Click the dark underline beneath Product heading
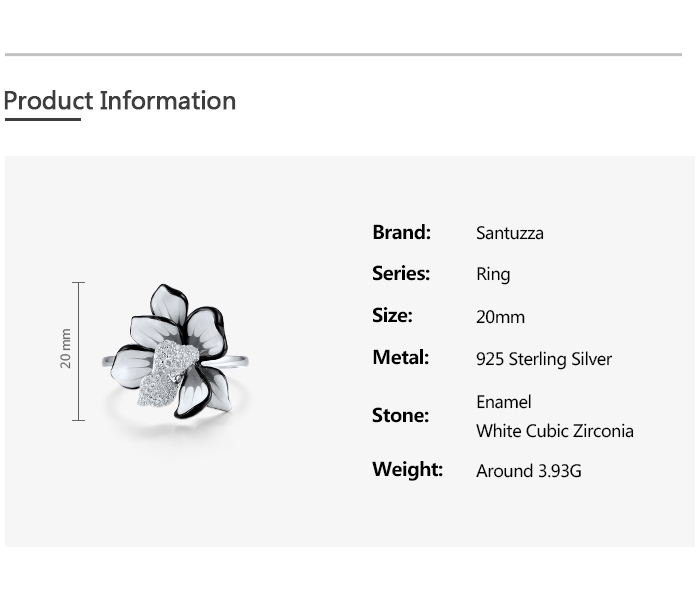 42,120
